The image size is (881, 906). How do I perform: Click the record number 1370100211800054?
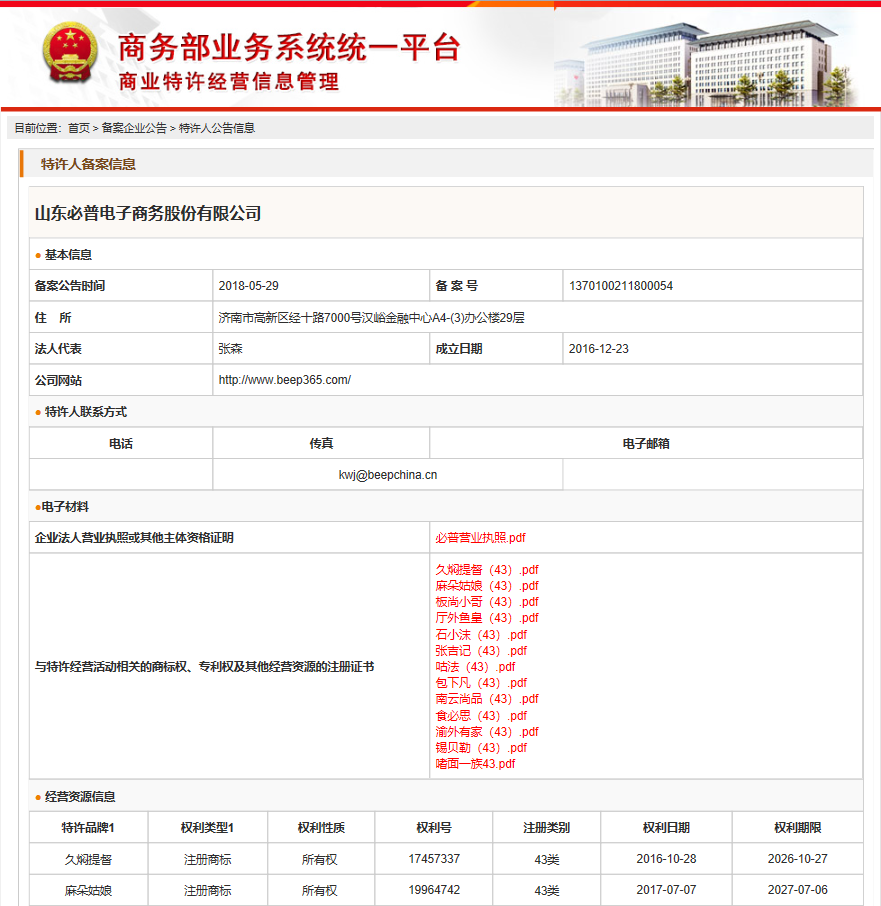coord(621,286)
